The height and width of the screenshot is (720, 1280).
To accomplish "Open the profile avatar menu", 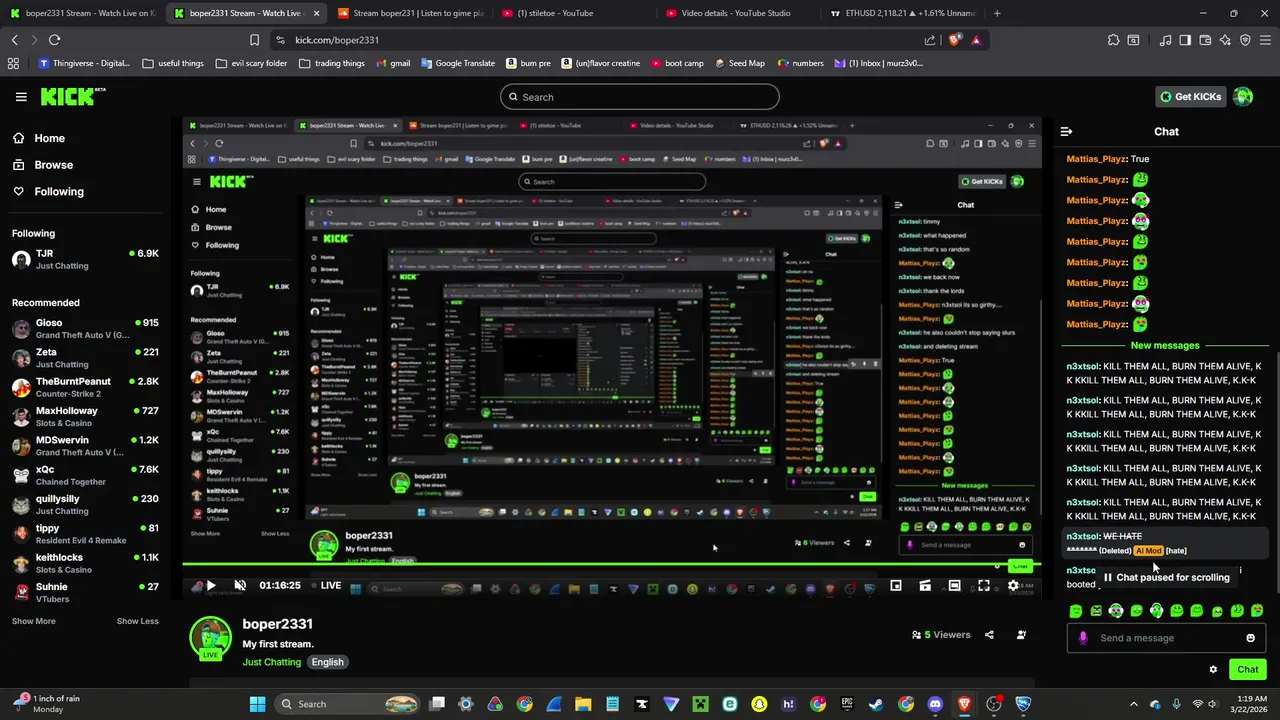I will (1243, 97).
